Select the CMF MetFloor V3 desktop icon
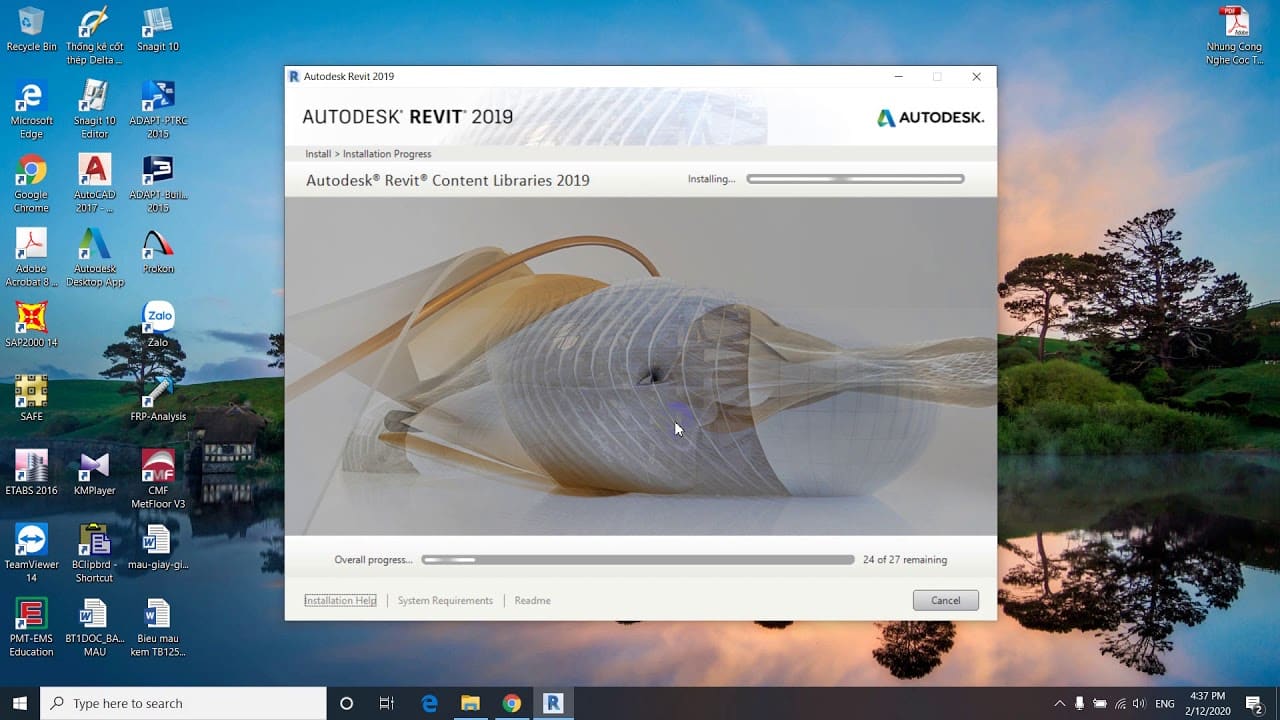Viewport: 1280px width, 720px height. point(158,480)
